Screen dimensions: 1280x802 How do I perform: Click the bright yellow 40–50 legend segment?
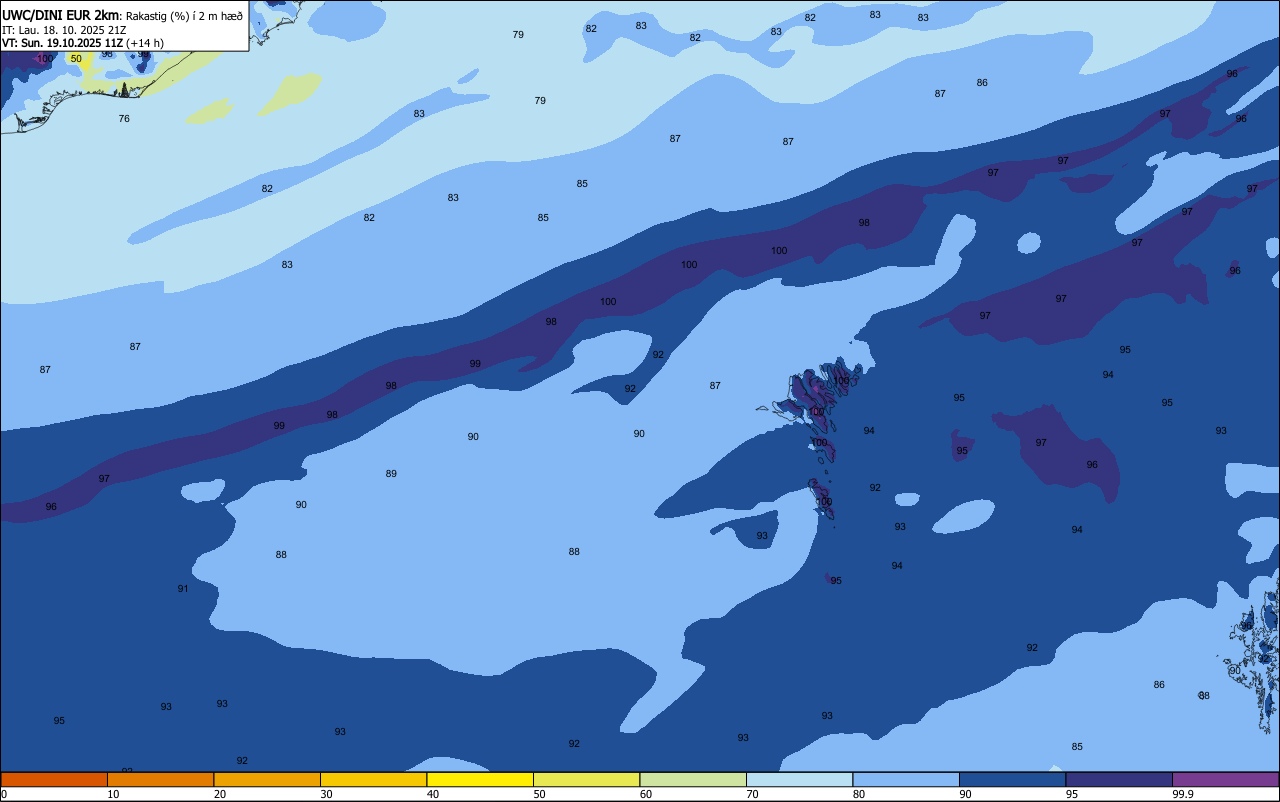[480, 779]
